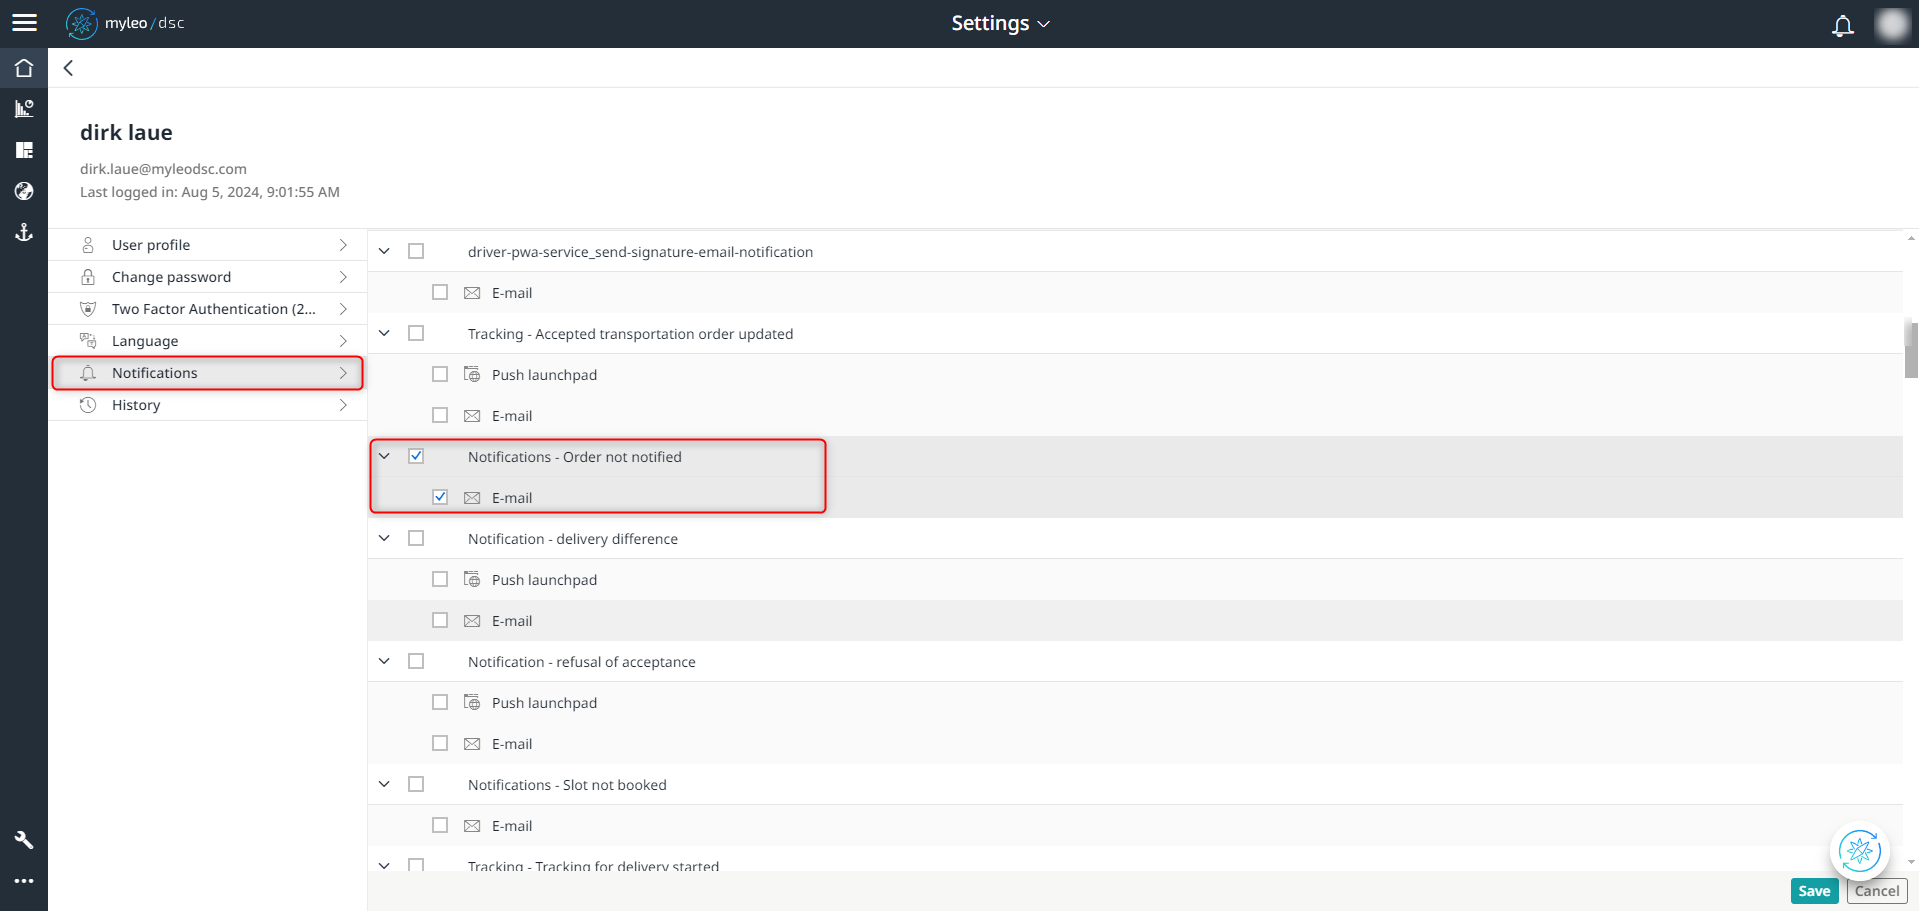
Task: Open the analytics icon in the sidebar
Action: [24, 108]
